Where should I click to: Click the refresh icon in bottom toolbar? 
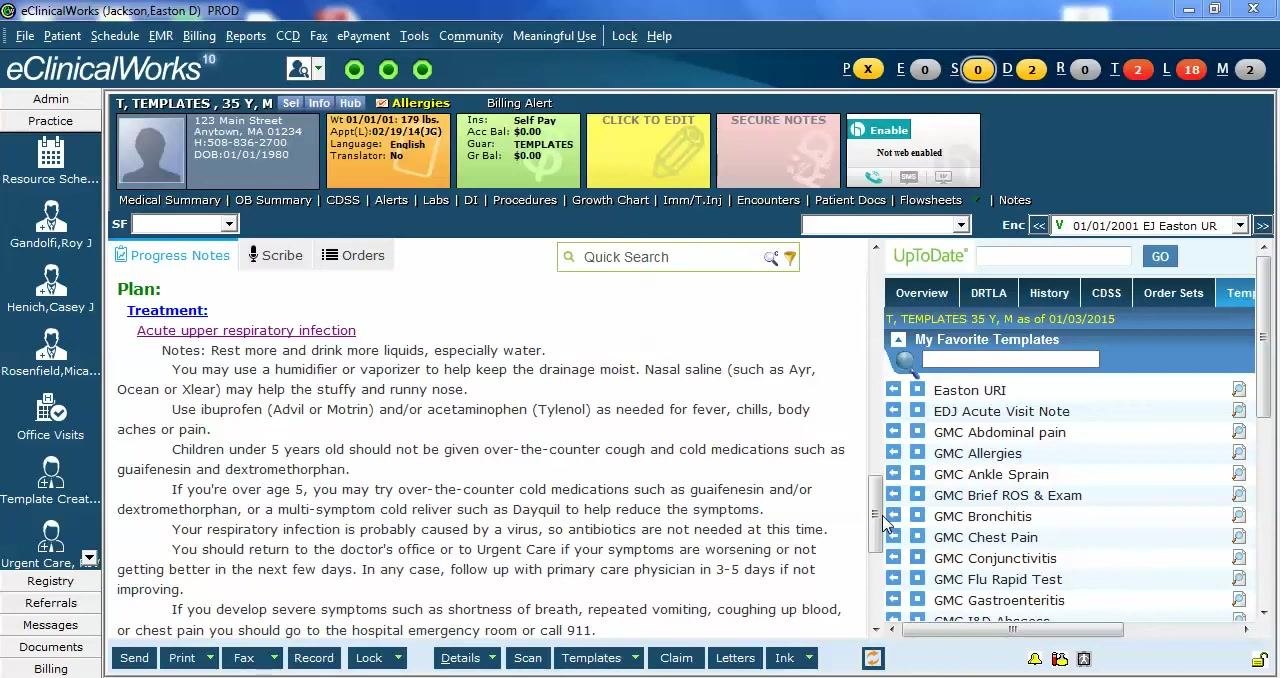[873, 658]
